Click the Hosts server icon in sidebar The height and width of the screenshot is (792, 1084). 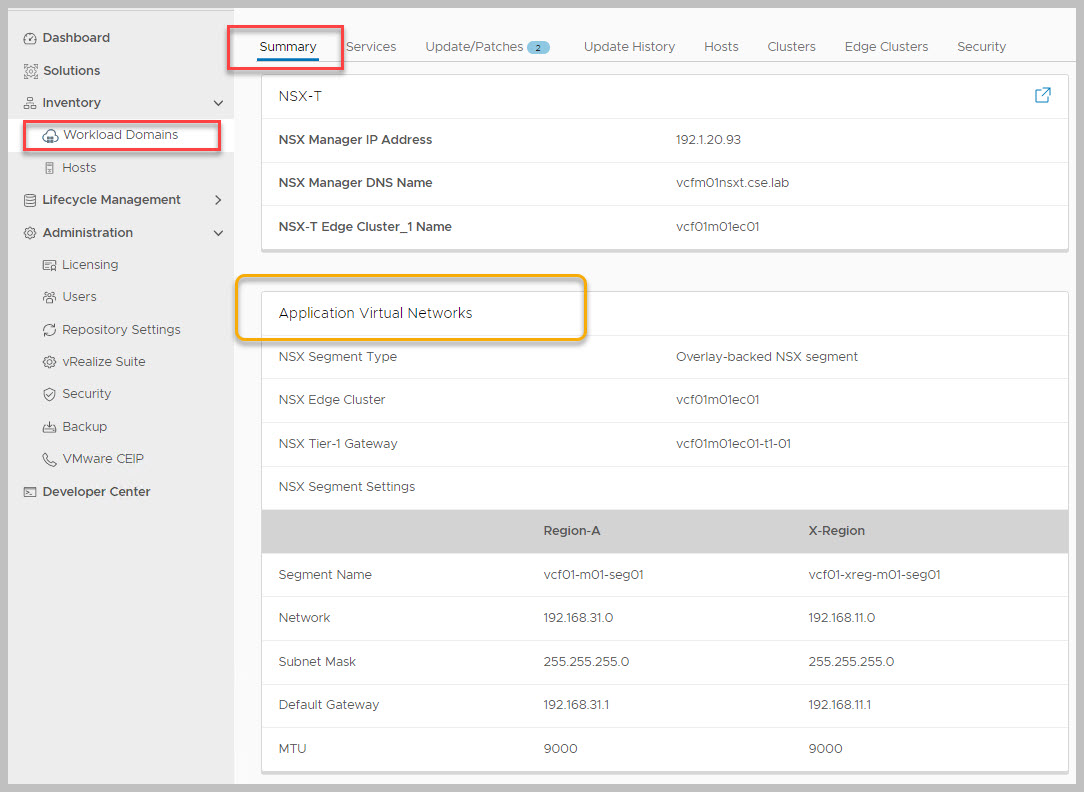pos(50,168)
